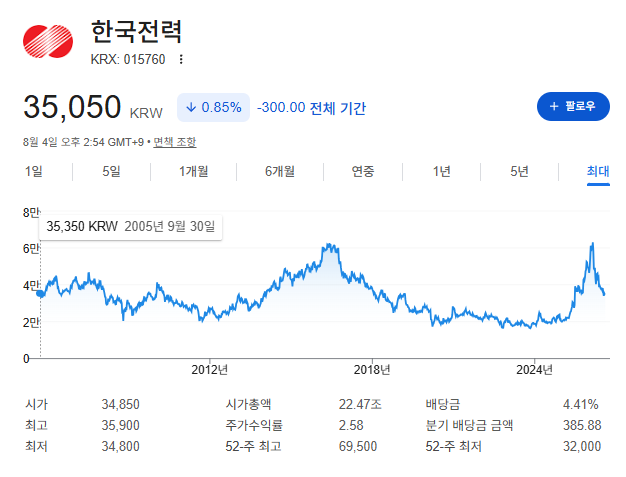Click the 시가총액 label
The image size is (626, 477).
[x=248, y=404]
